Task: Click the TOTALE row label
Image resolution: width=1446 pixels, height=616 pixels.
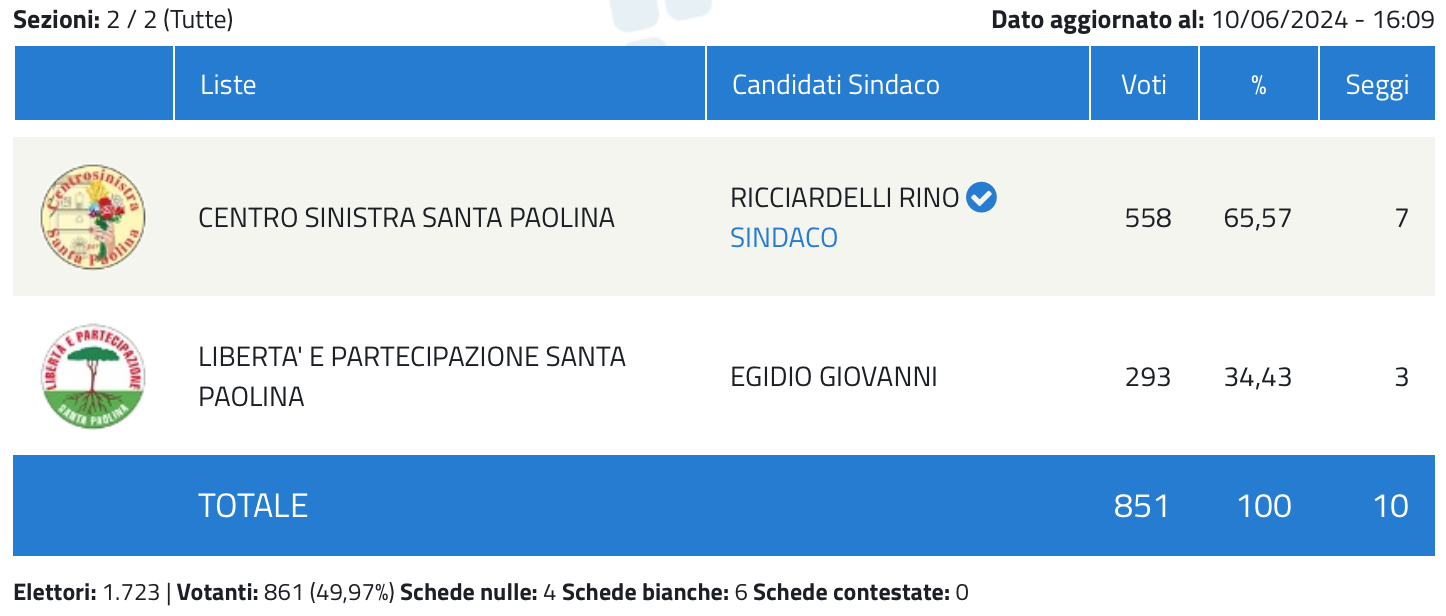Action: coord(253,506)
